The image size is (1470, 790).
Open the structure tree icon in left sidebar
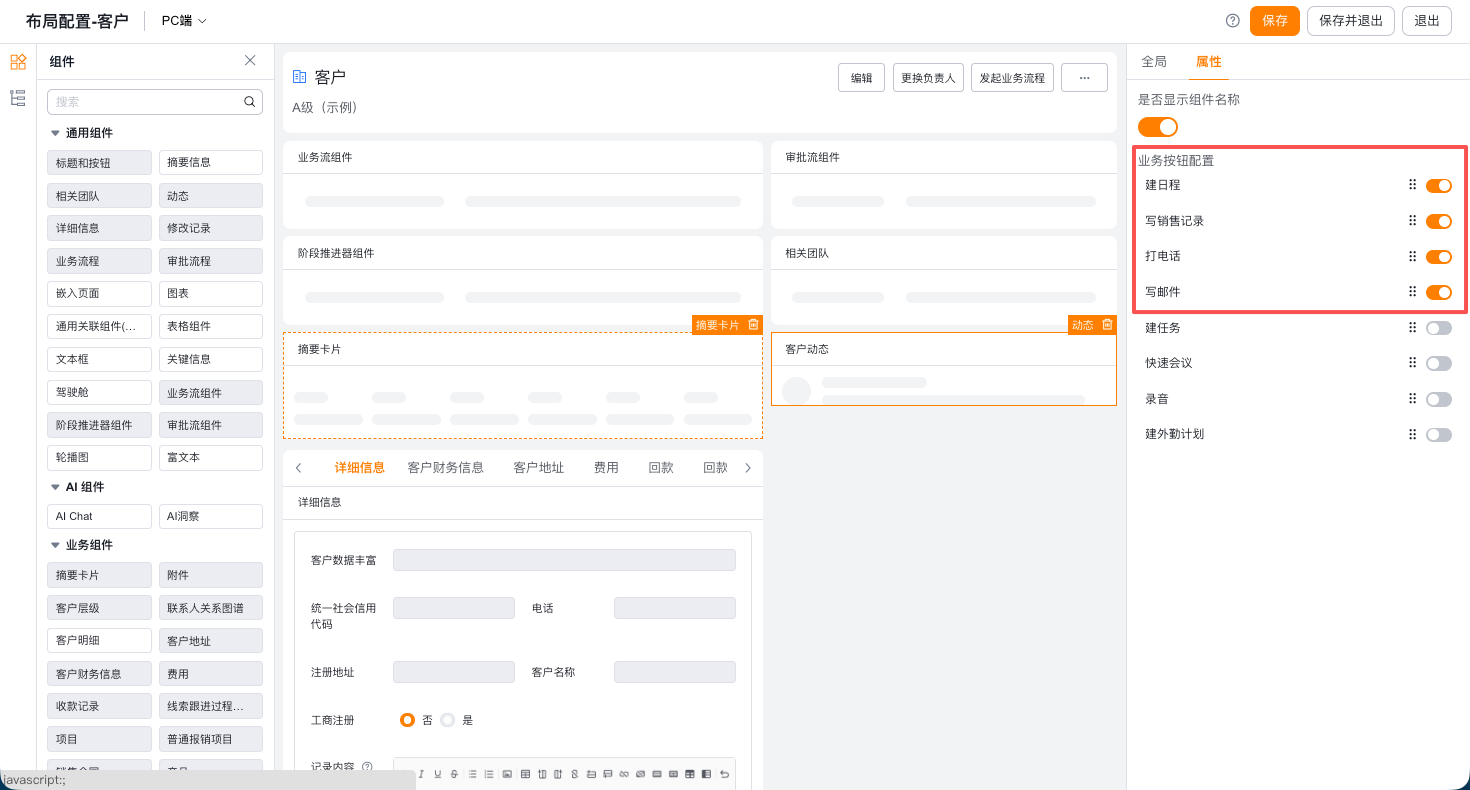(x=18, y=98)
